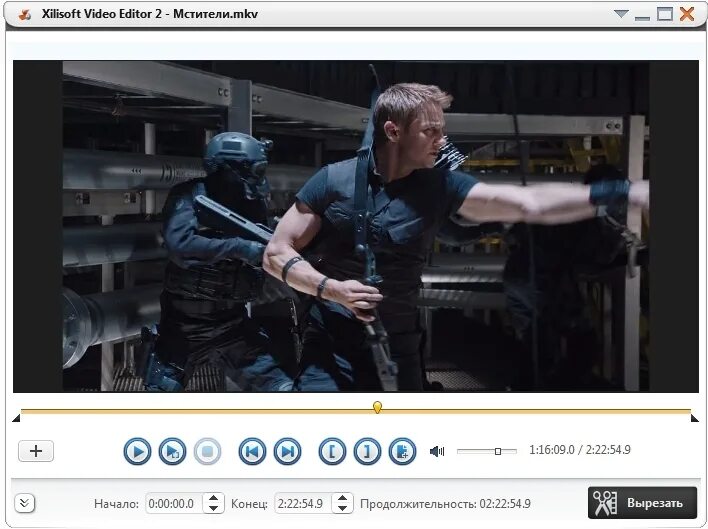Play the selected segment in a loop
This screenshot has width=708, height=529.
(172, 451)
